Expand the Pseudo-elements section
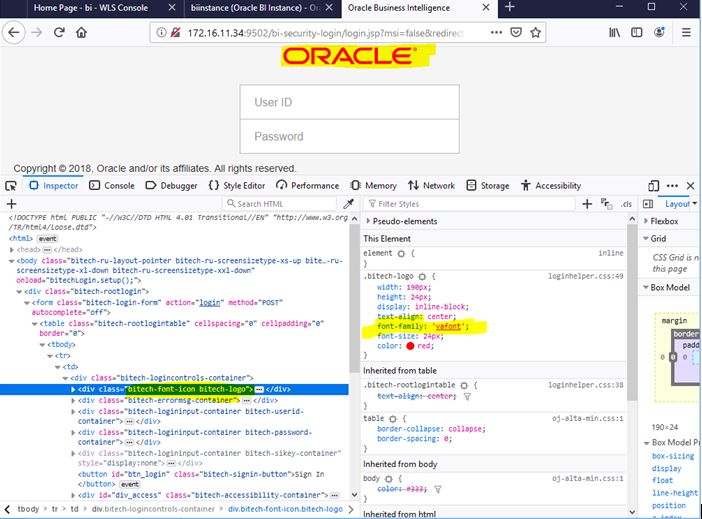Screen dimensions: 702x519 coord(368,221)
